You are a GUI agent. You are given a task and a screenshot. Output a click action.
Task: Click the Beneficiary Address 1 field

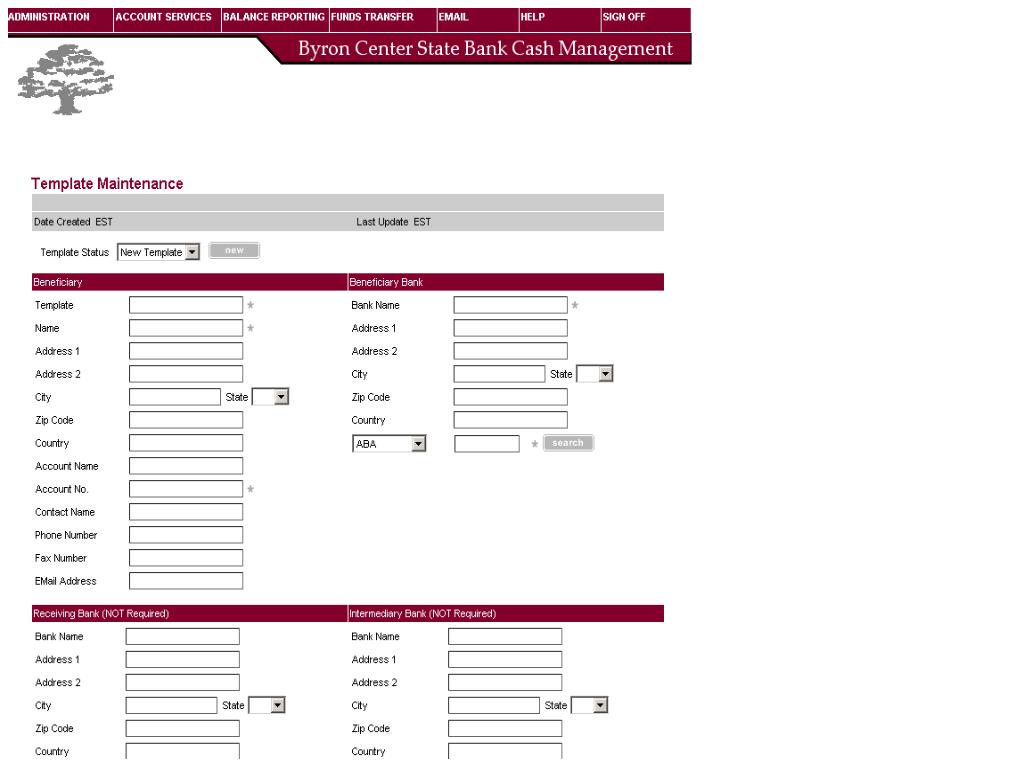coord(186,351)
